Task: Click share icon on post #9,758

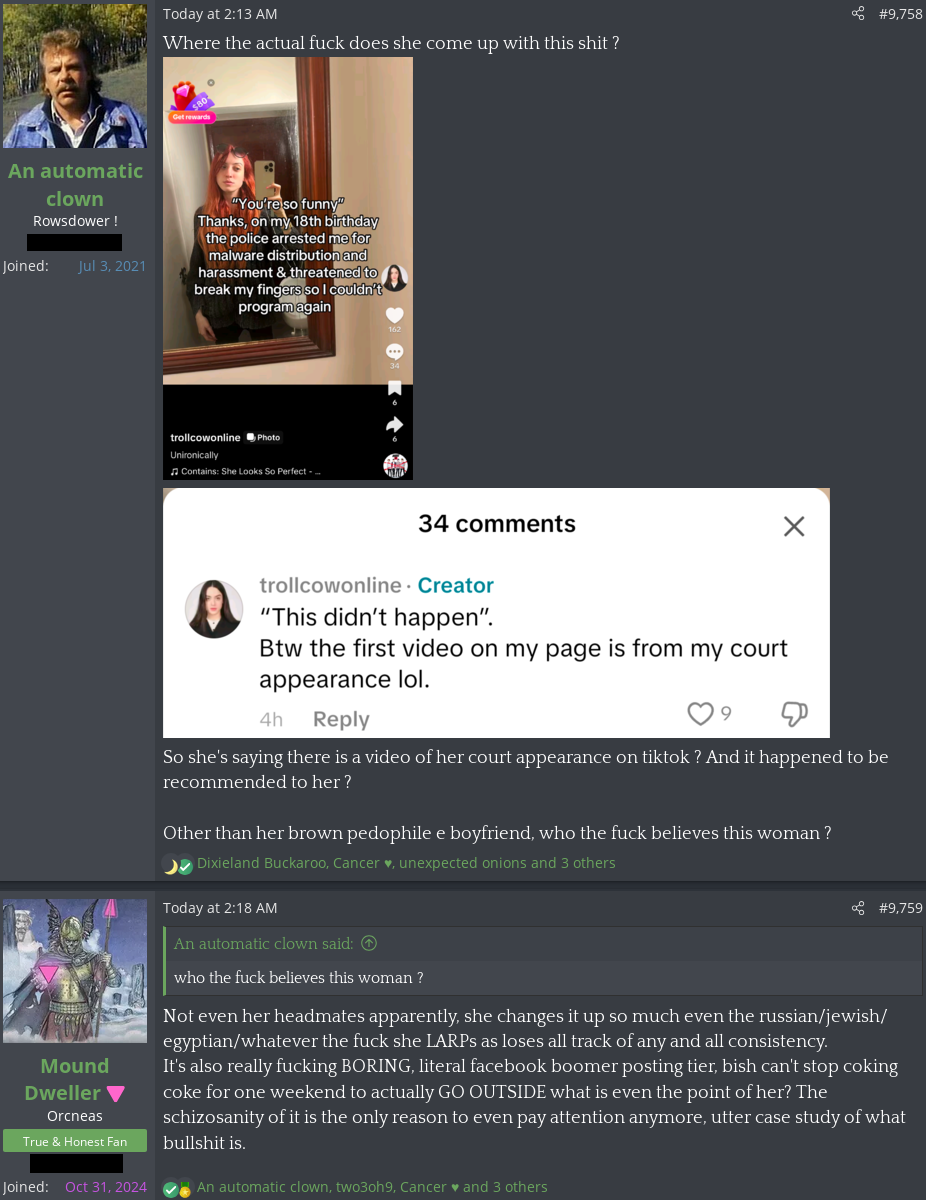Action: point(857,14)
